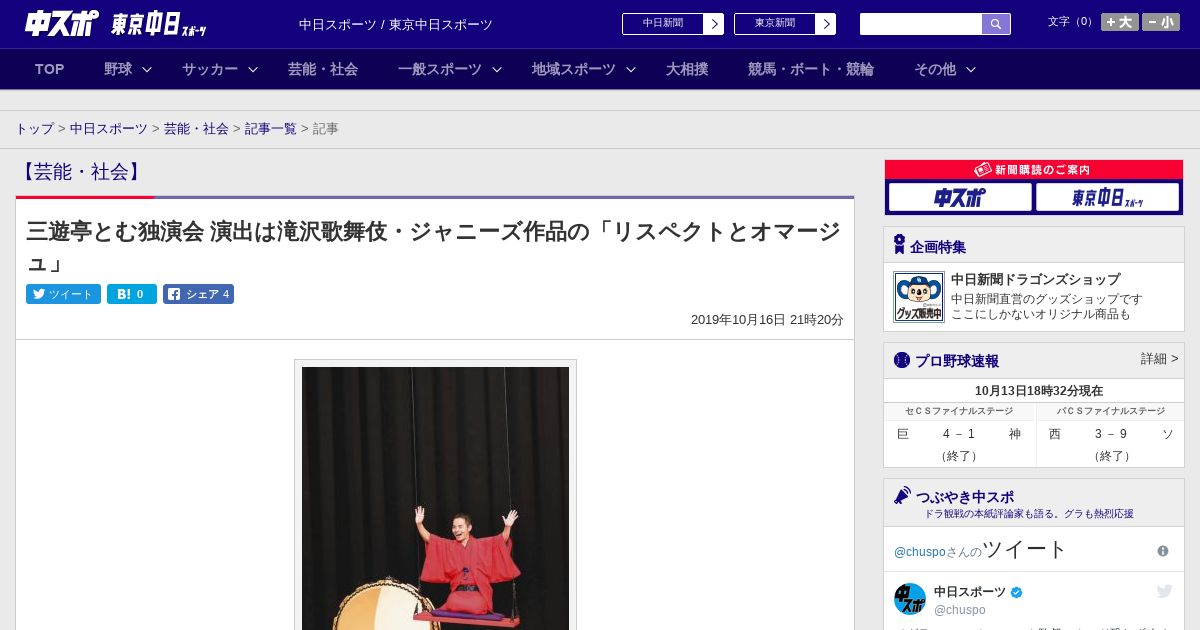Expand the サッカー dropdown chevron

point(253,69)
